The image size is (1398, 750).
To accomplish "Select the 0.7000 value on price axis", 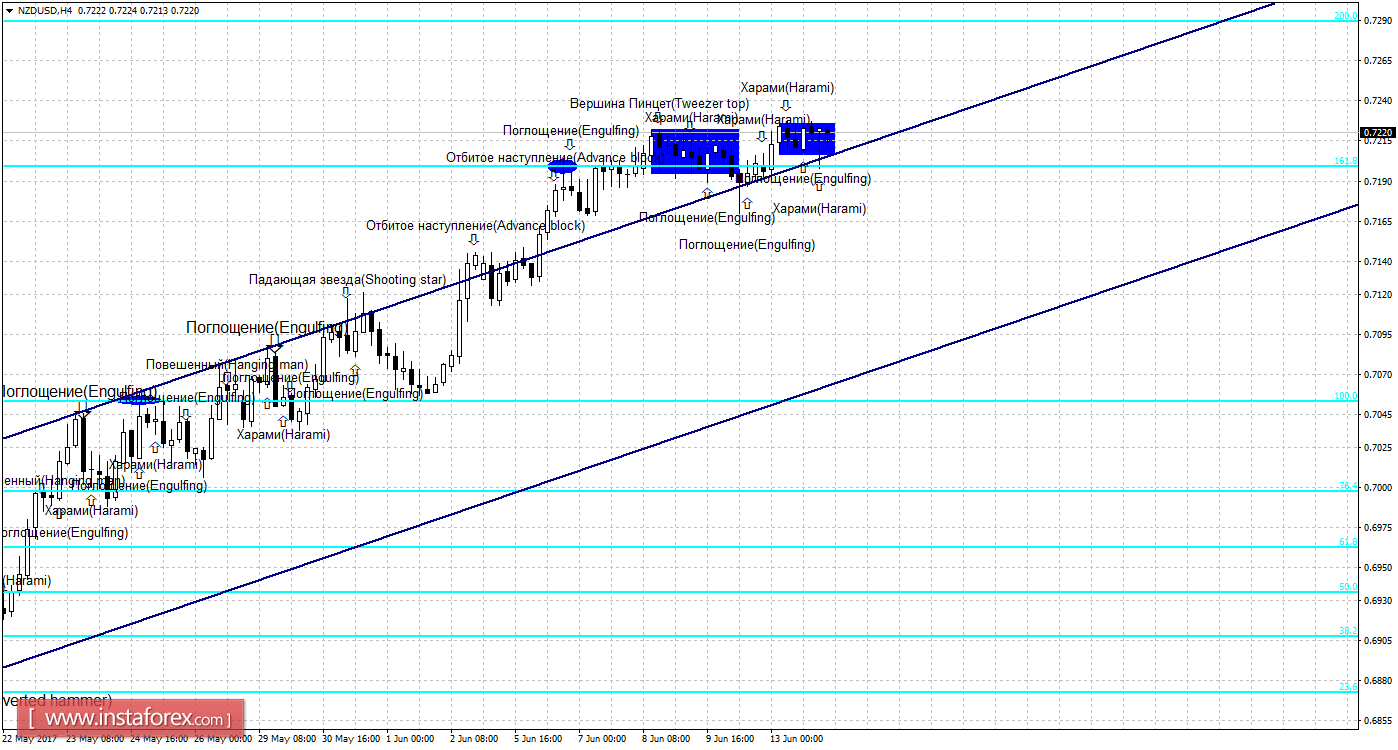I will point(1377,488).
